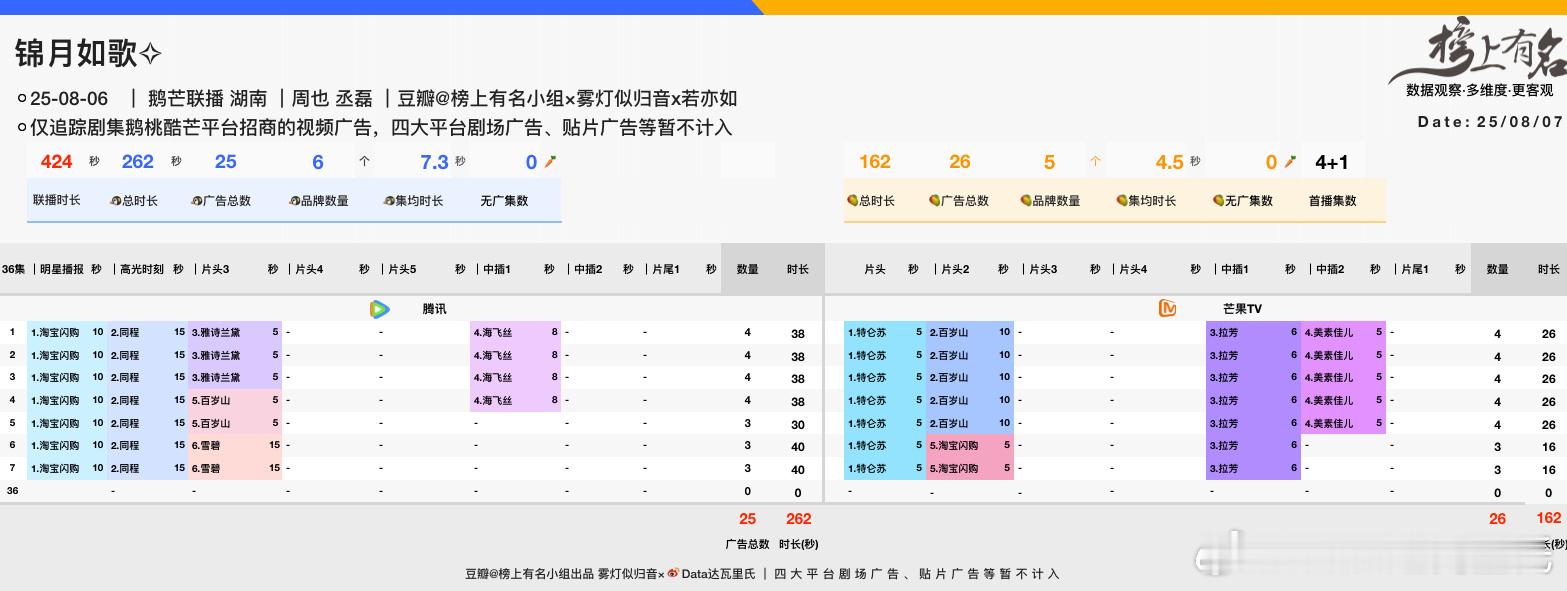Click the red 26 total under Mango table
The image size is (1567, 591).
point(1497,519)
